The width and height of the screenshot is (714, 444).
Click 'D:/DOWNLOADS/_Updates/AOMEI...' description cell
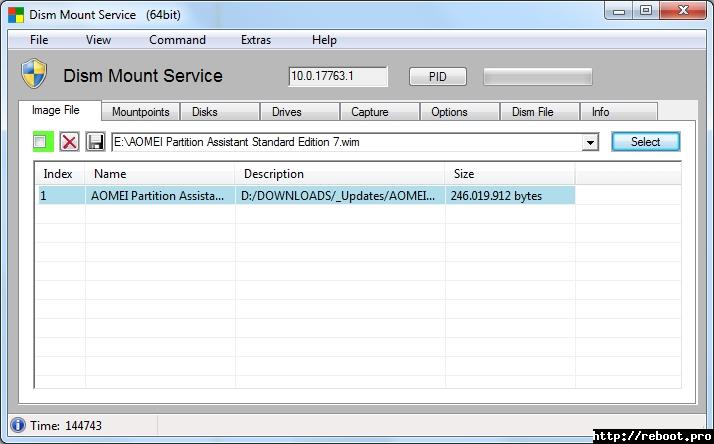pyautogui.click(x=340, y=195)
